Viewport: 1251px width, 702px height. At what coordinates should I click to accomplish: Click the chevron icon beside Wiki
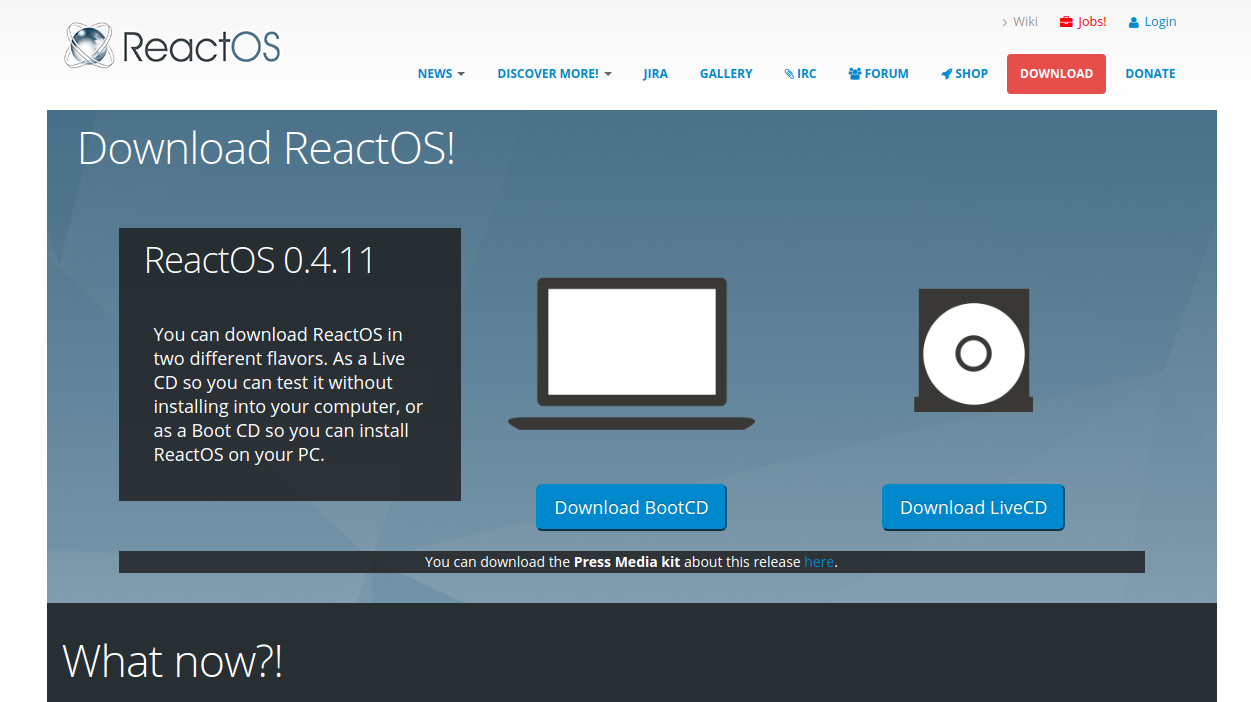1004,22
